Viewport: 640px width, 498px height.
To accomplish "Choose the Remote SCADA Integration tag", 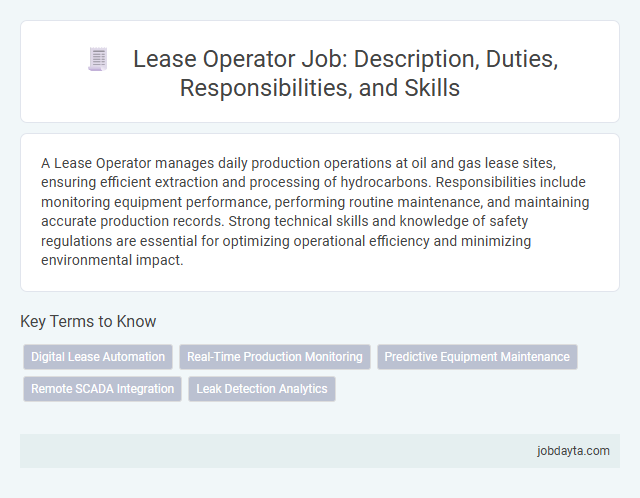I will click(x=102, y=389).
